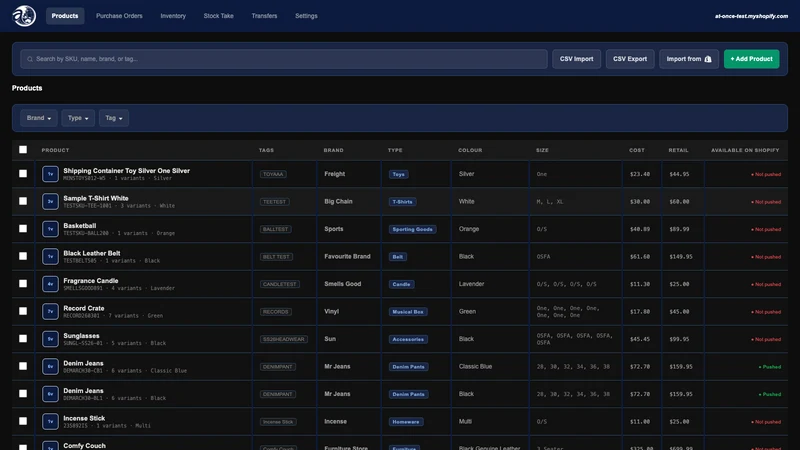Tick the select-all checkbox in table header
Viewport: 800px width, 450px height.
click(x=23, y=149)
